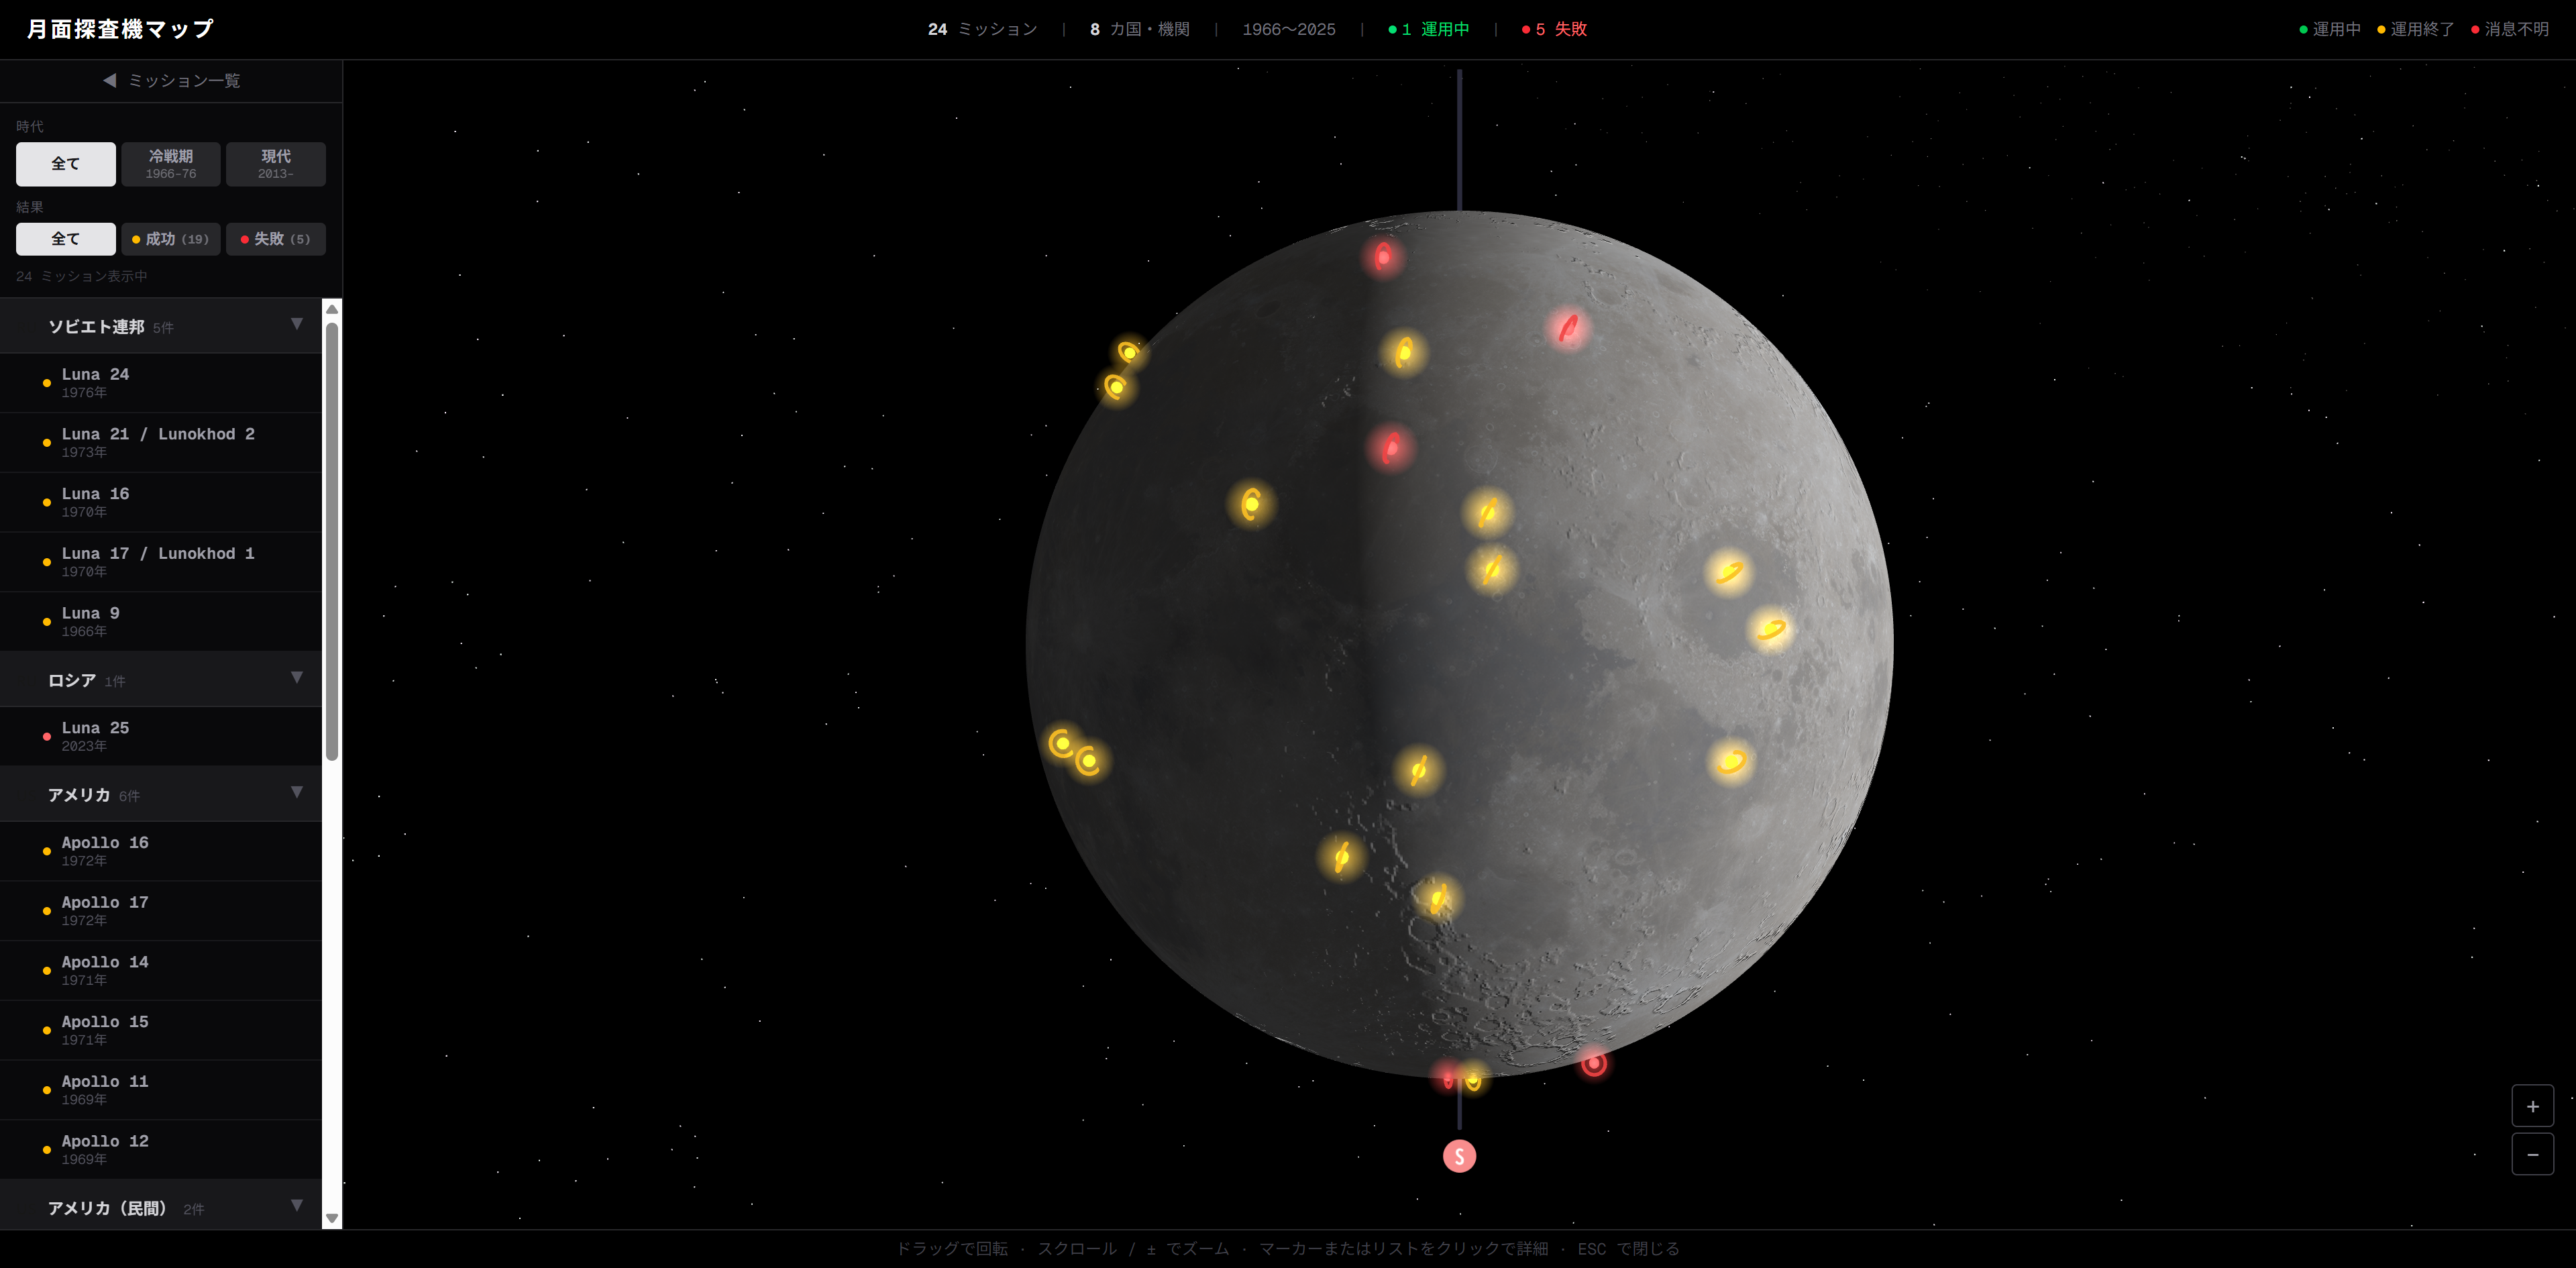Click the zoom out minus button

point(2532,1154)
